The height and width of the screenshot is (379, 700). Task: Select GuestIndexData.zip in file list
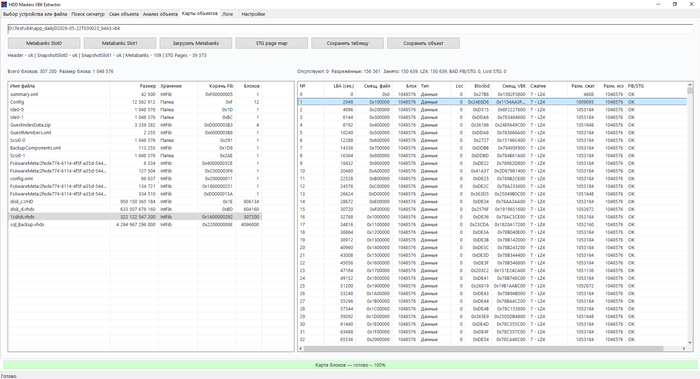[x=135, y=125]
